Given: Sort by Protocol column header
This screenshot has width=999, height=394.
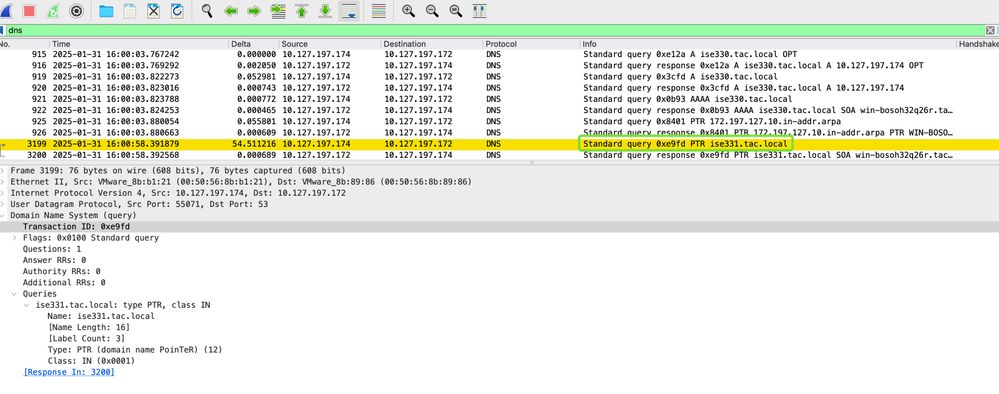Looking at the screenshot, I should pos(531,44).
